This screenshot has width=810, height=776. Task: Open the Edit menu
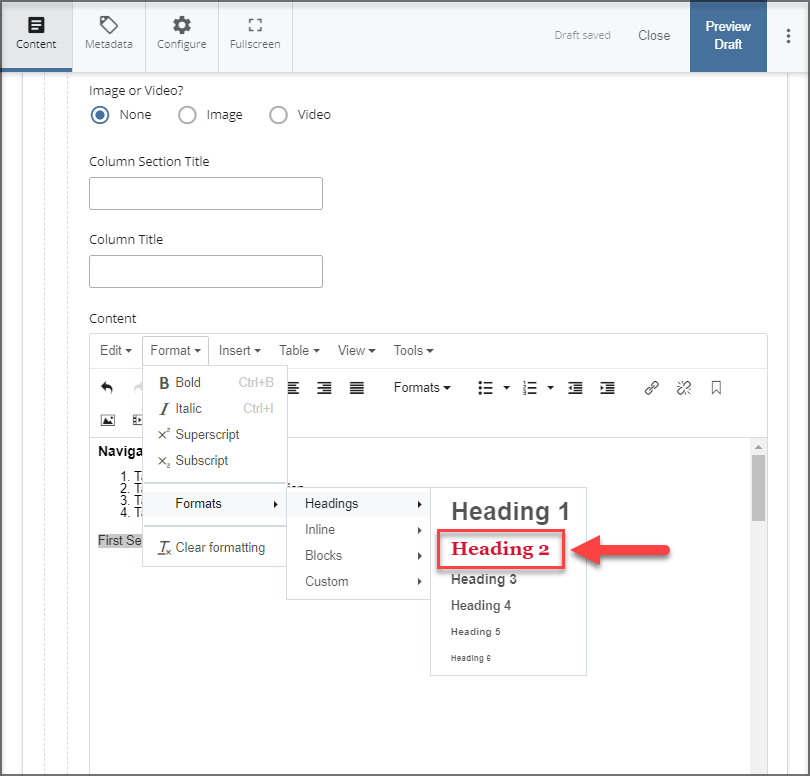tap(116, 350)
